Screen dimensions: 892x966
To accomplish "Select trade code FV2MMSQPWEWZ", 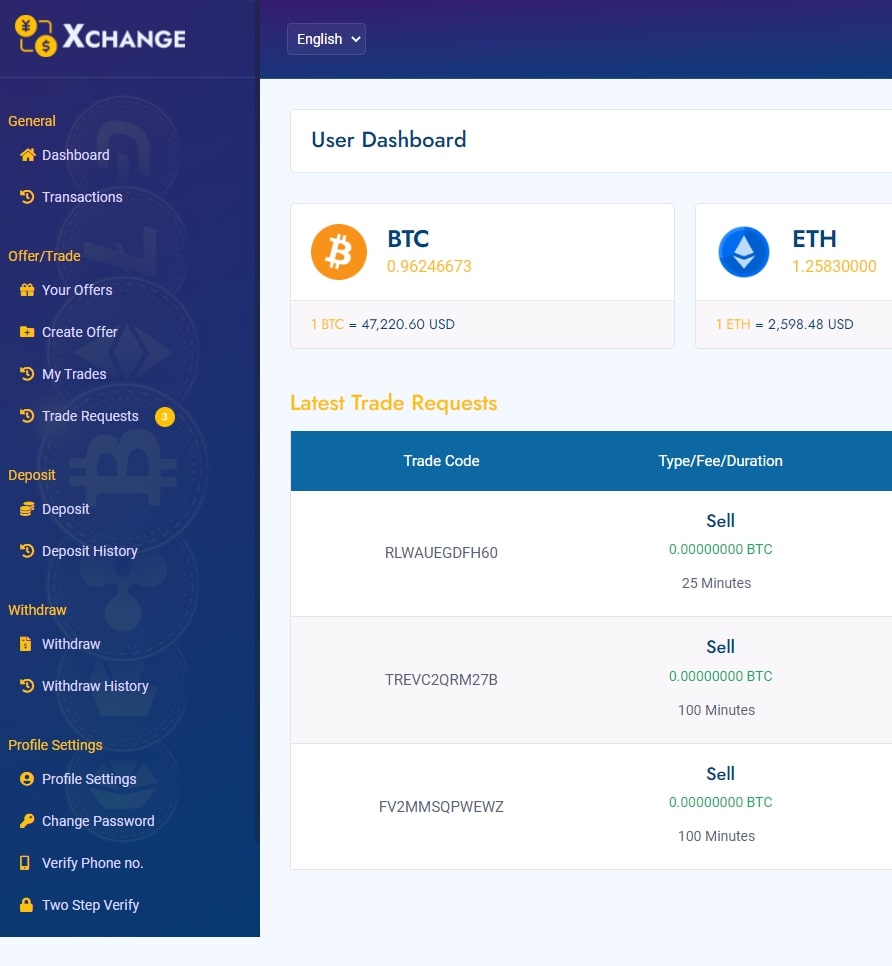I will click(441, 806).
